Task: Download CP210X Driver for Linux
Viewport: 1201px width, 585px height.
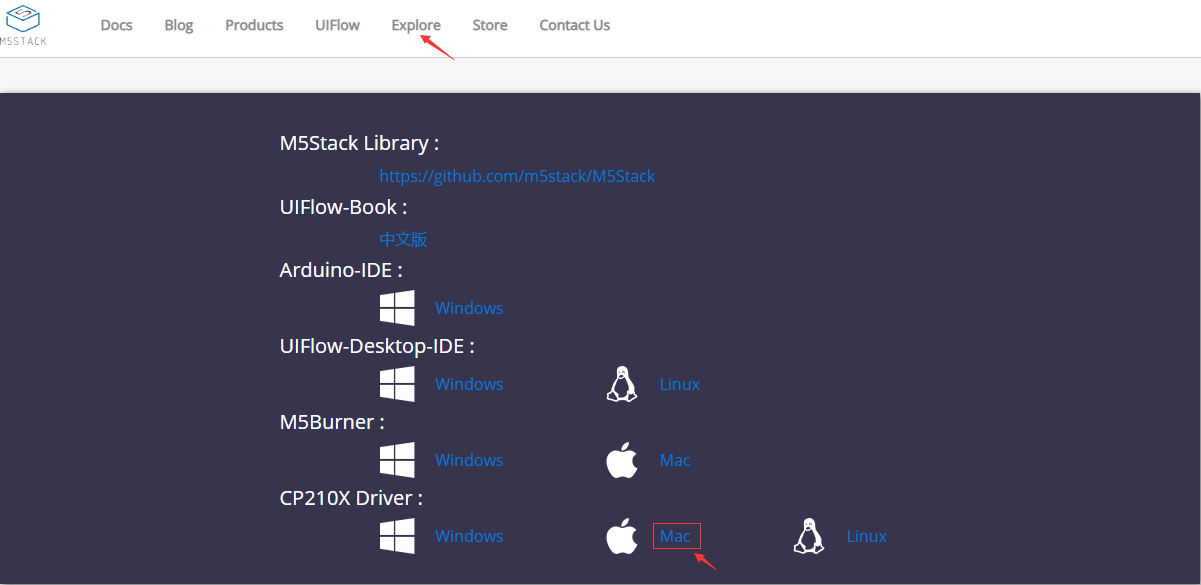Action: click(x=867, y=536)
